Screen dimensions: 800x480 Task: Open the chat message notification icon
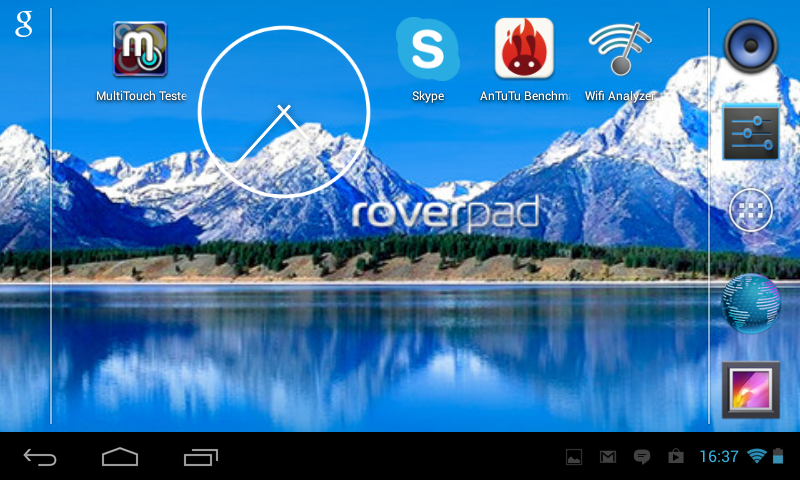pyautogui.click(x=642, y=457)
